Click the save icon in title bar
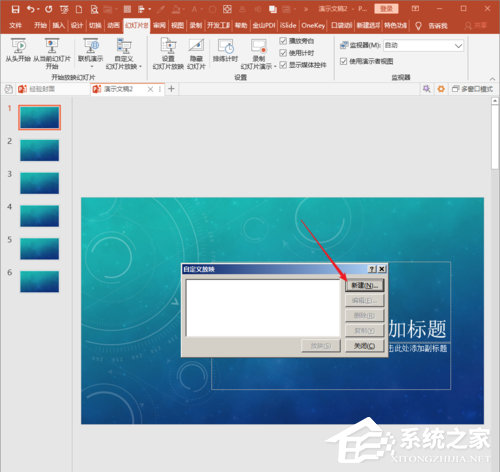 pyautogui.click(x=15, y=9)
